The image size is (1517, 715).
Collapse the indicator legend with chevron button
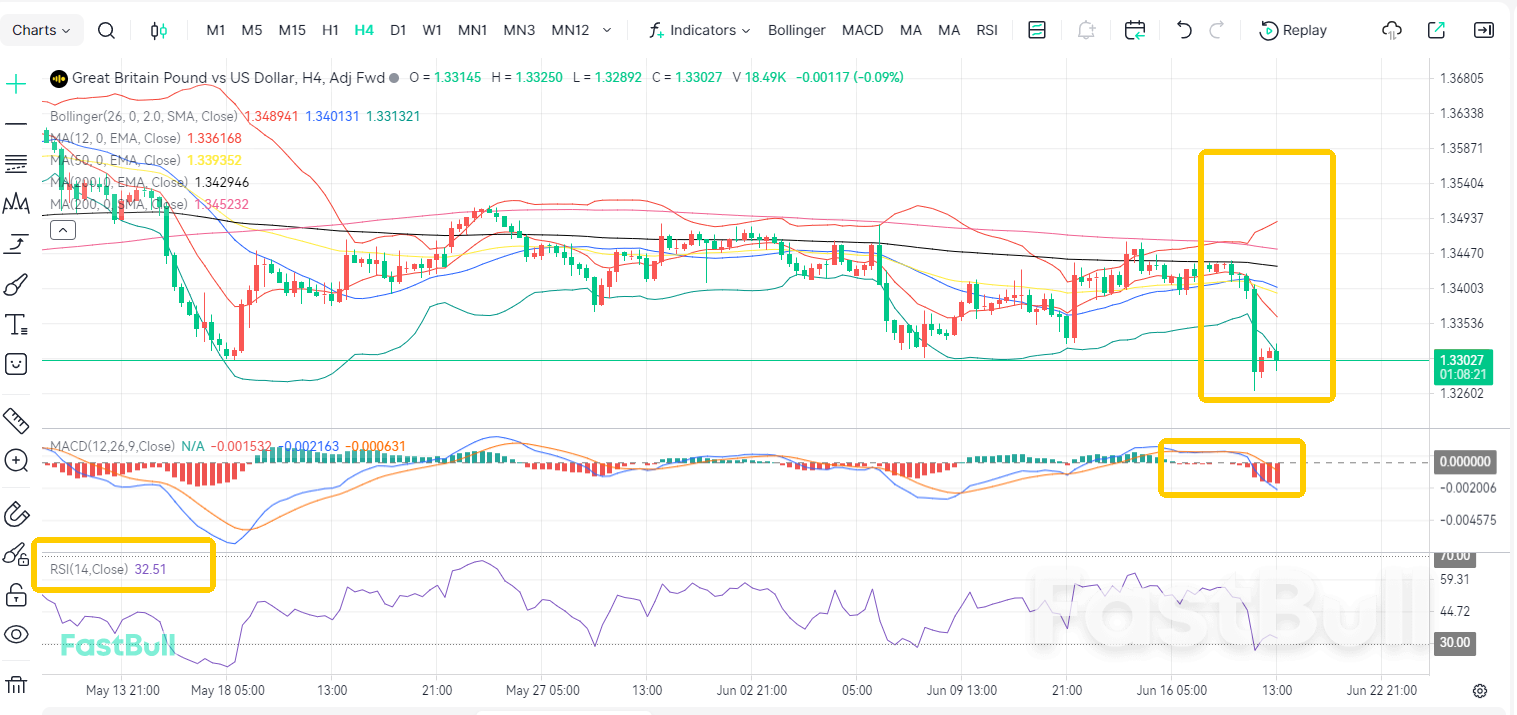tap(62, 230)
